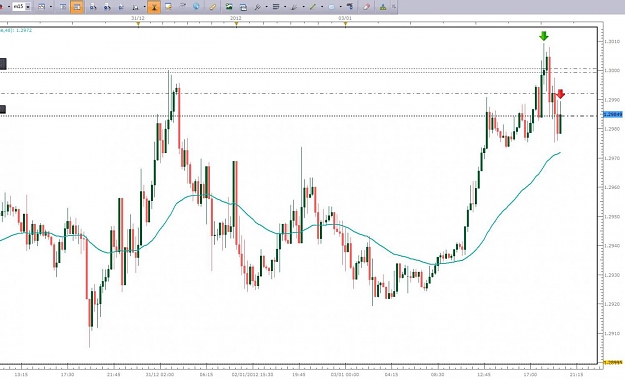Image resolution: width=625 pixels, height=379 pixels.
Task: Expand the horizontal lines tool dropdown
Action: pos(285,7)
